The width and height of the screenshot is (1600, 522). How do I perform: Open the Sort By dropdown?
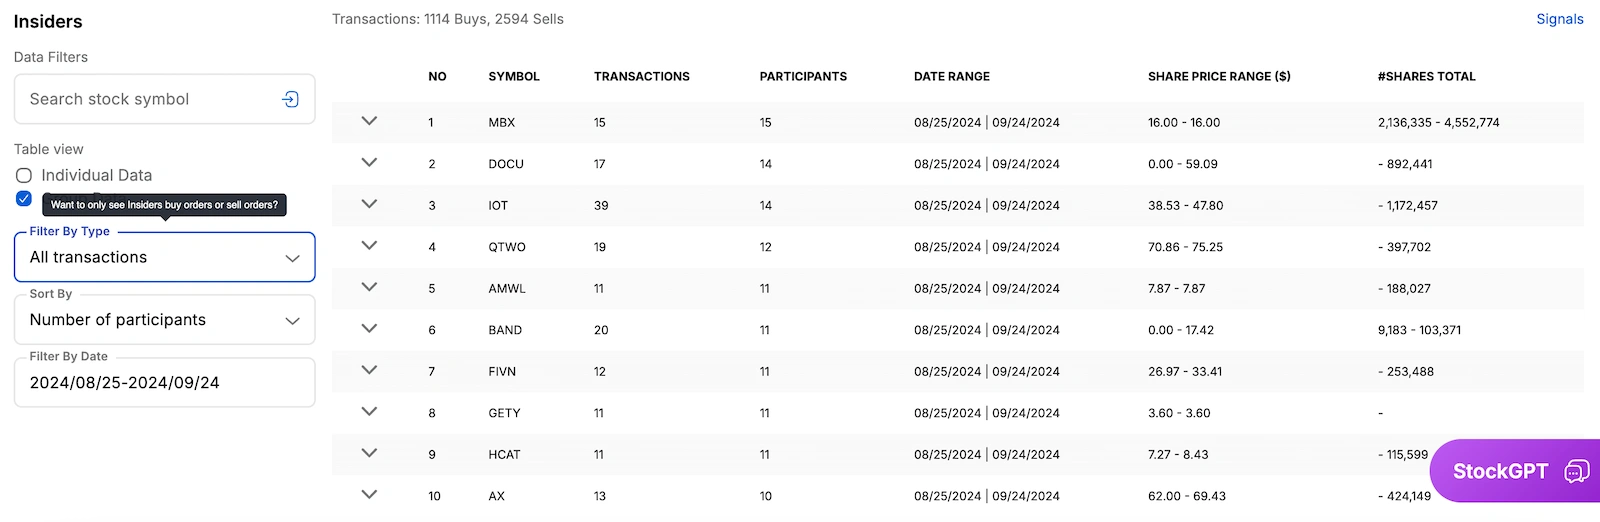click(x=164, y=320)
